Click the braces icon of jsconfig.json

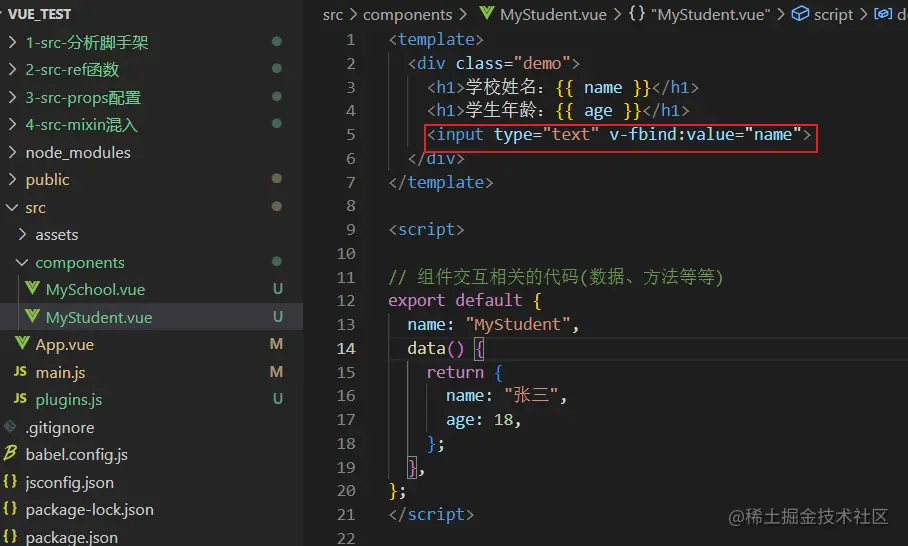click(10, 481)
